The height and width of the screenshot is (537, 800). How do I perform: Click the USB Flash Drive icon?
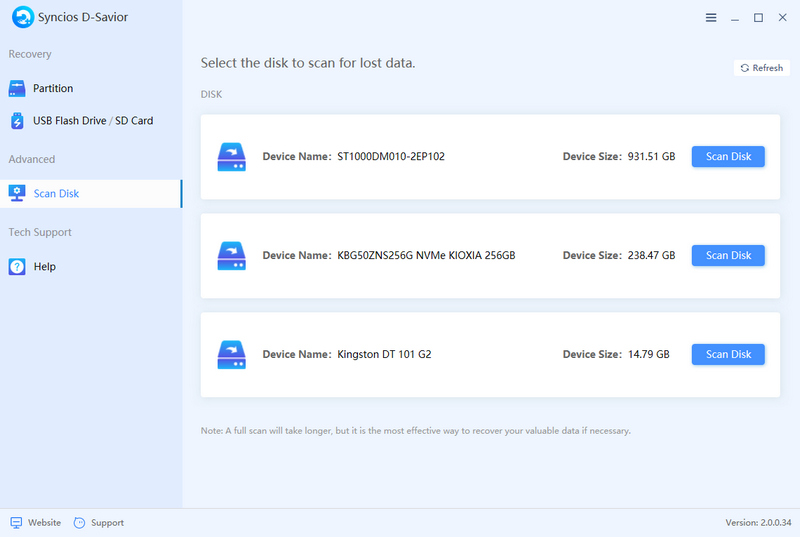pos(17,121)
